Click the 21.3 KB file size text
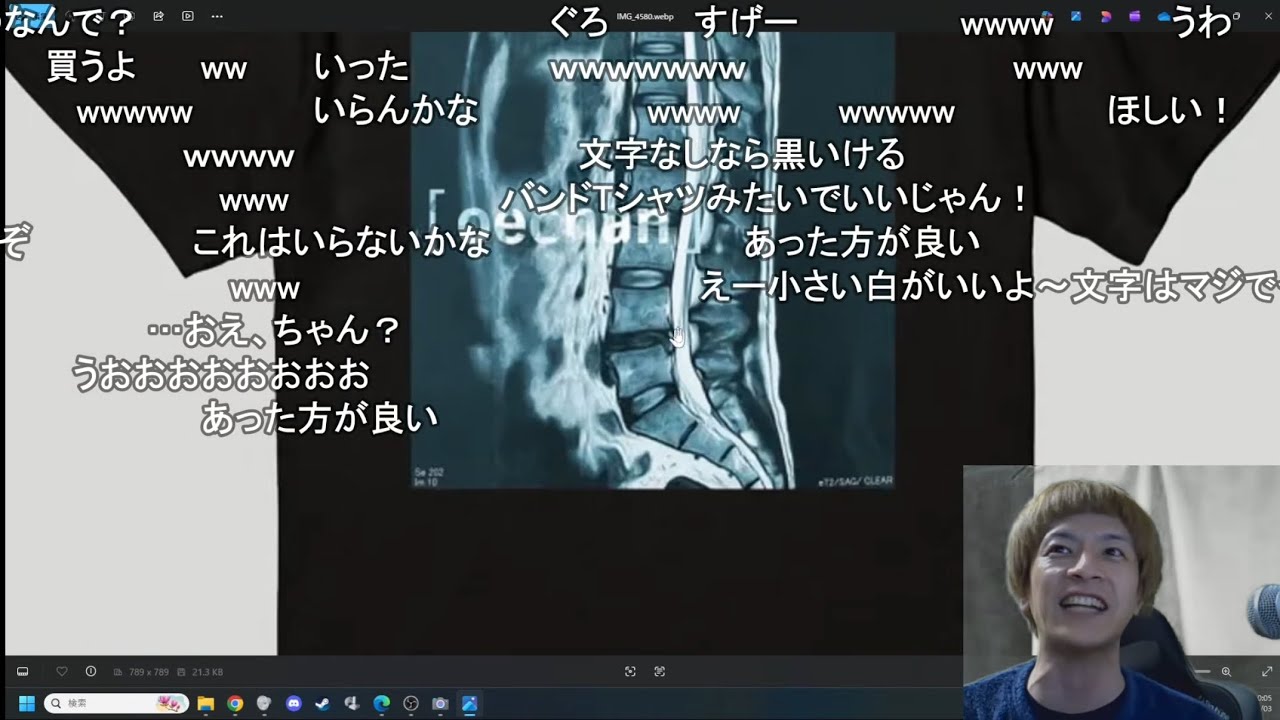Screen dimensions: 1280x720 coord(207,672)
